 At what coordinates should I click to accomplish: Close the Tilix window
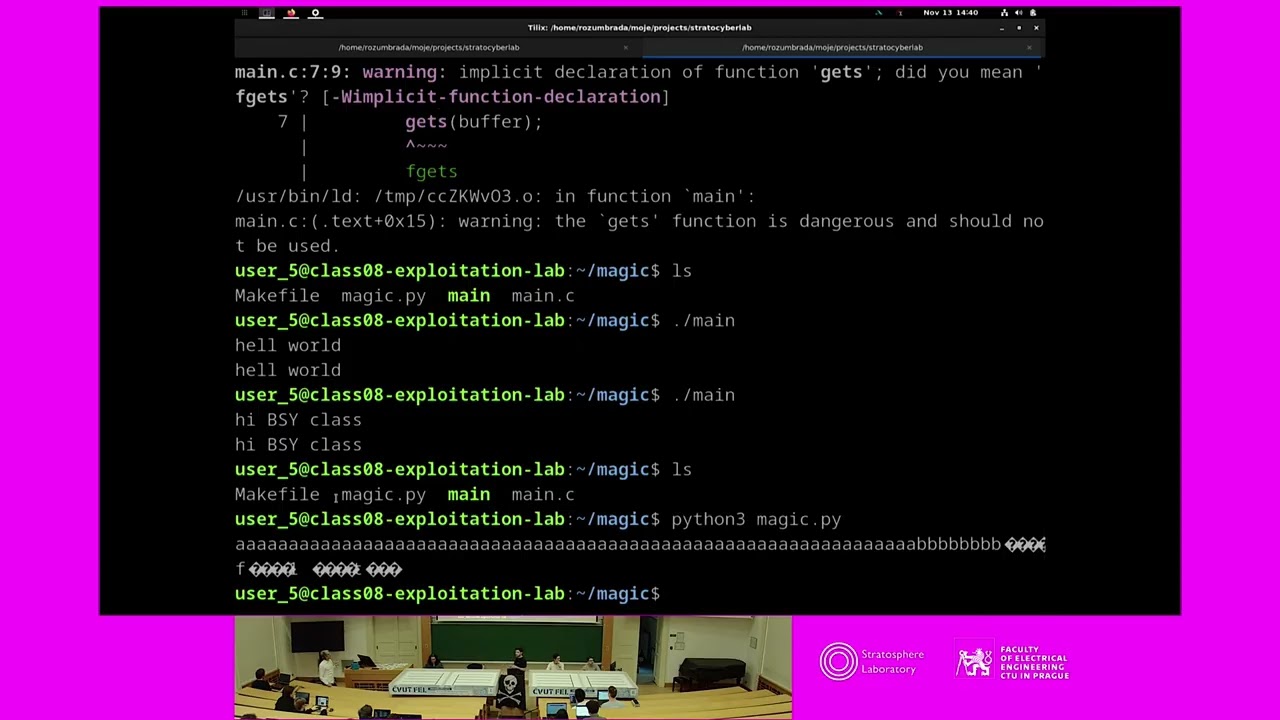(1036, 28)
